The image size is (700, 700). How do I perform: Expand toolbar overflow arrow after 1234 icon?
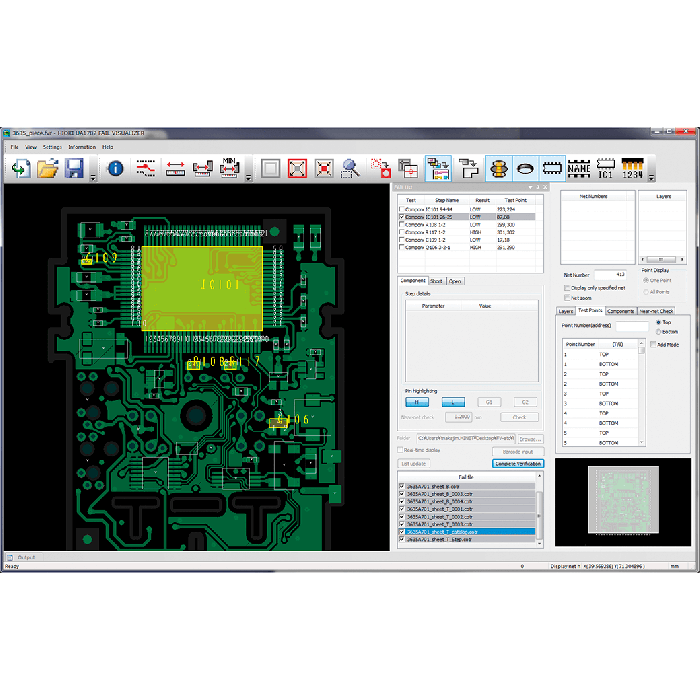pyautogui.click(x=651, y=178)
